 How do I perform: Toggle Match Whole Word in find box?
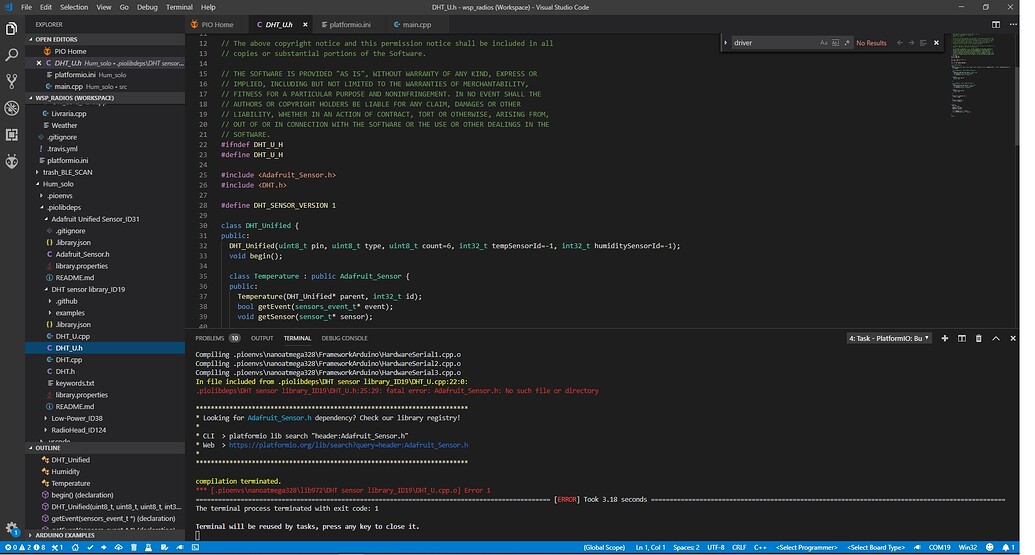click(835, 43)
